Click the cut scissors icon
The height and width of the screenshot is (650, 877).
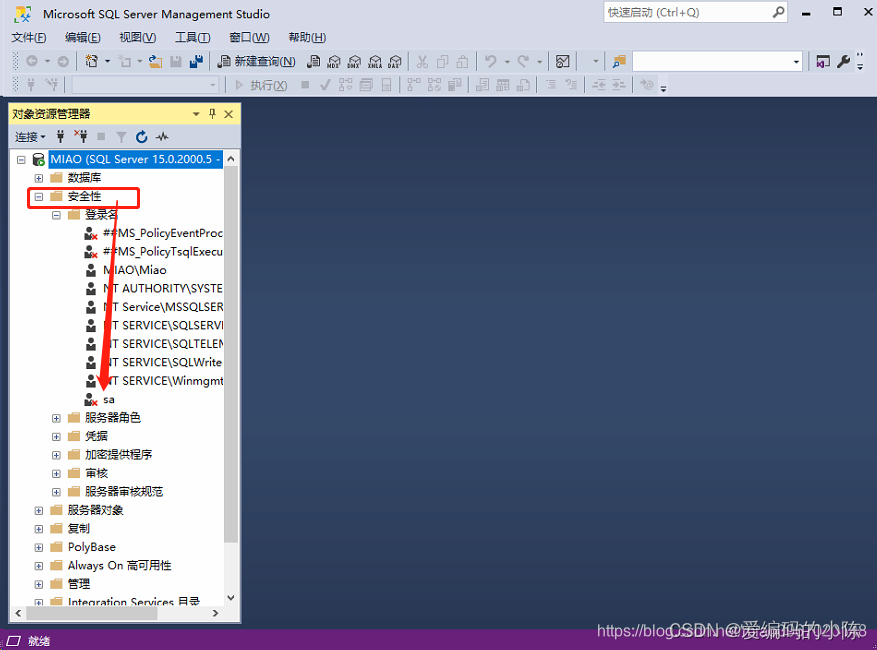point(422,62)
